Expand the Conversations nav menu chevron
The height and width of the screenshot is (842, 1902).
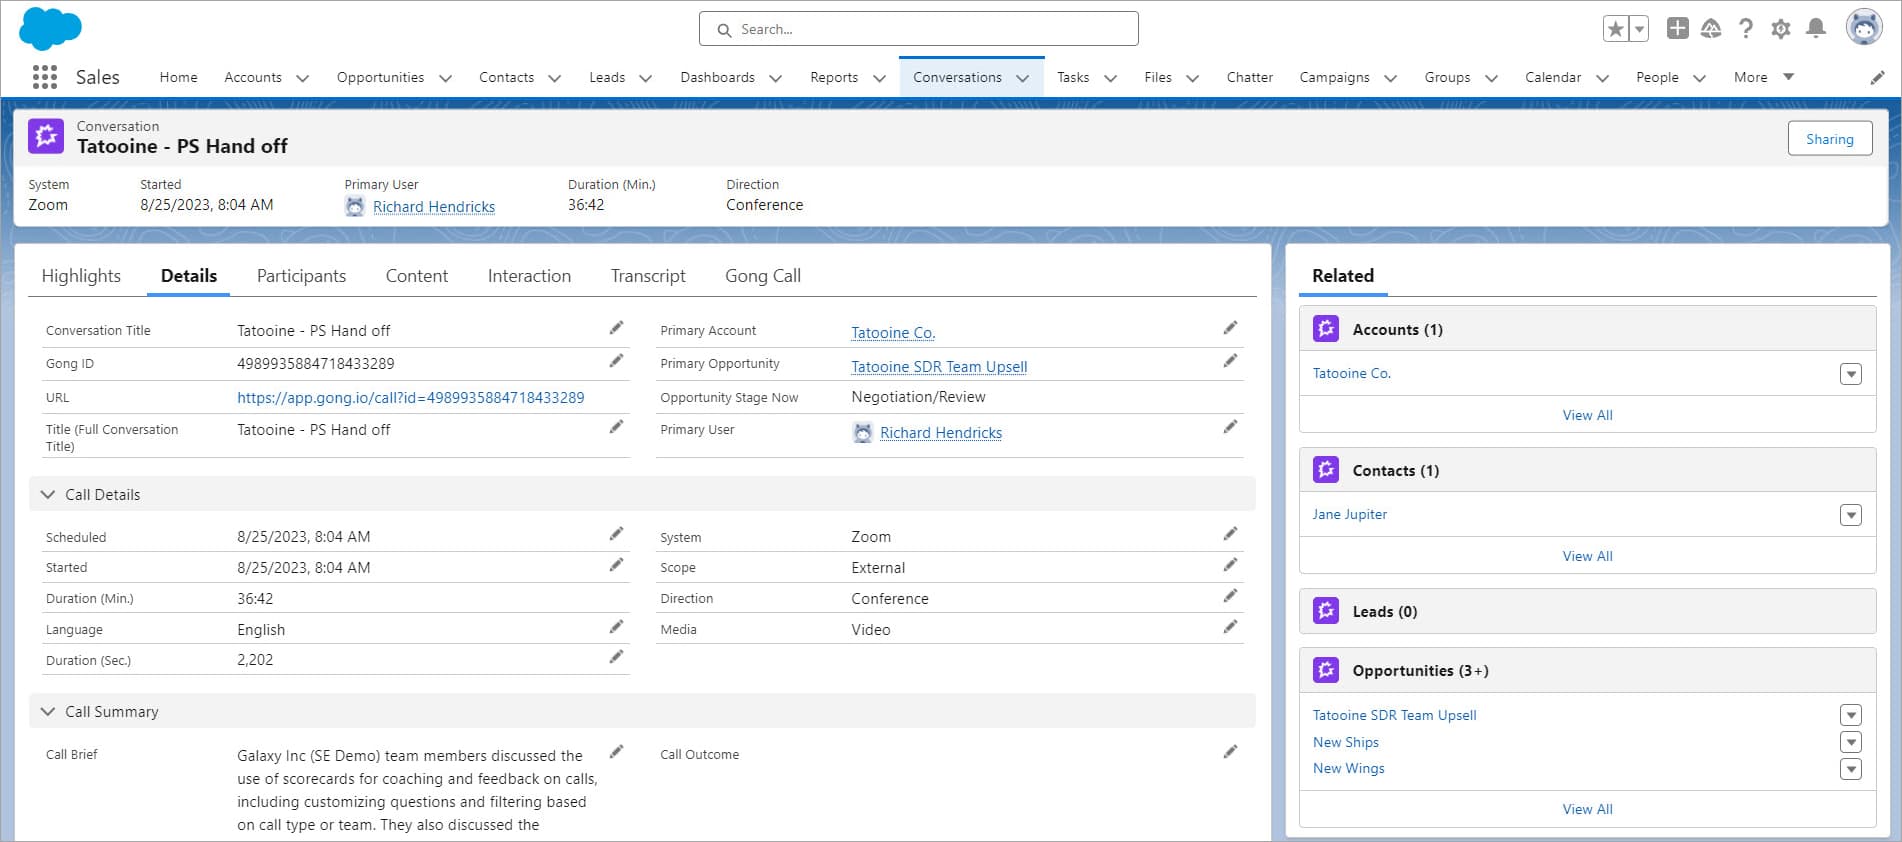(x=1023, y=78)
